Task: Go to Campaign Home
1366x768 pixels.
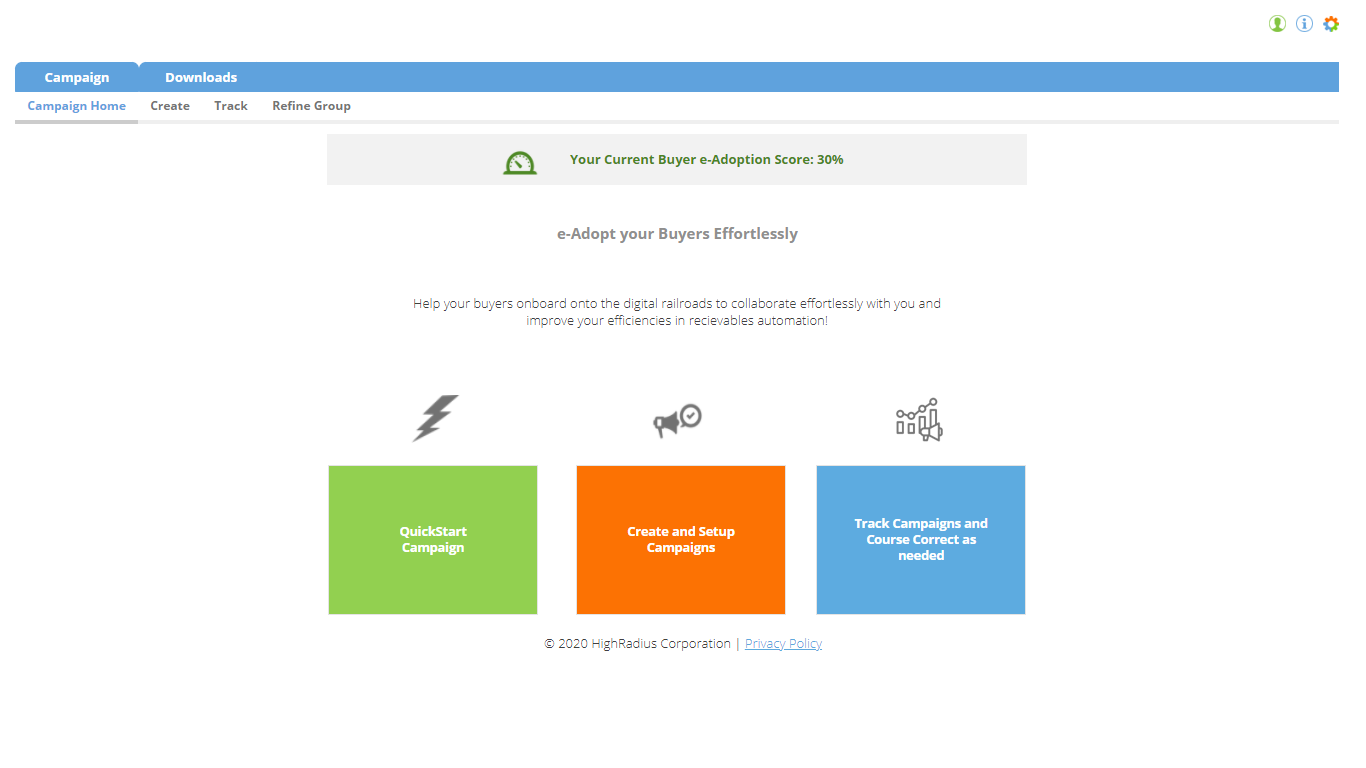Action: coord(76,105)
